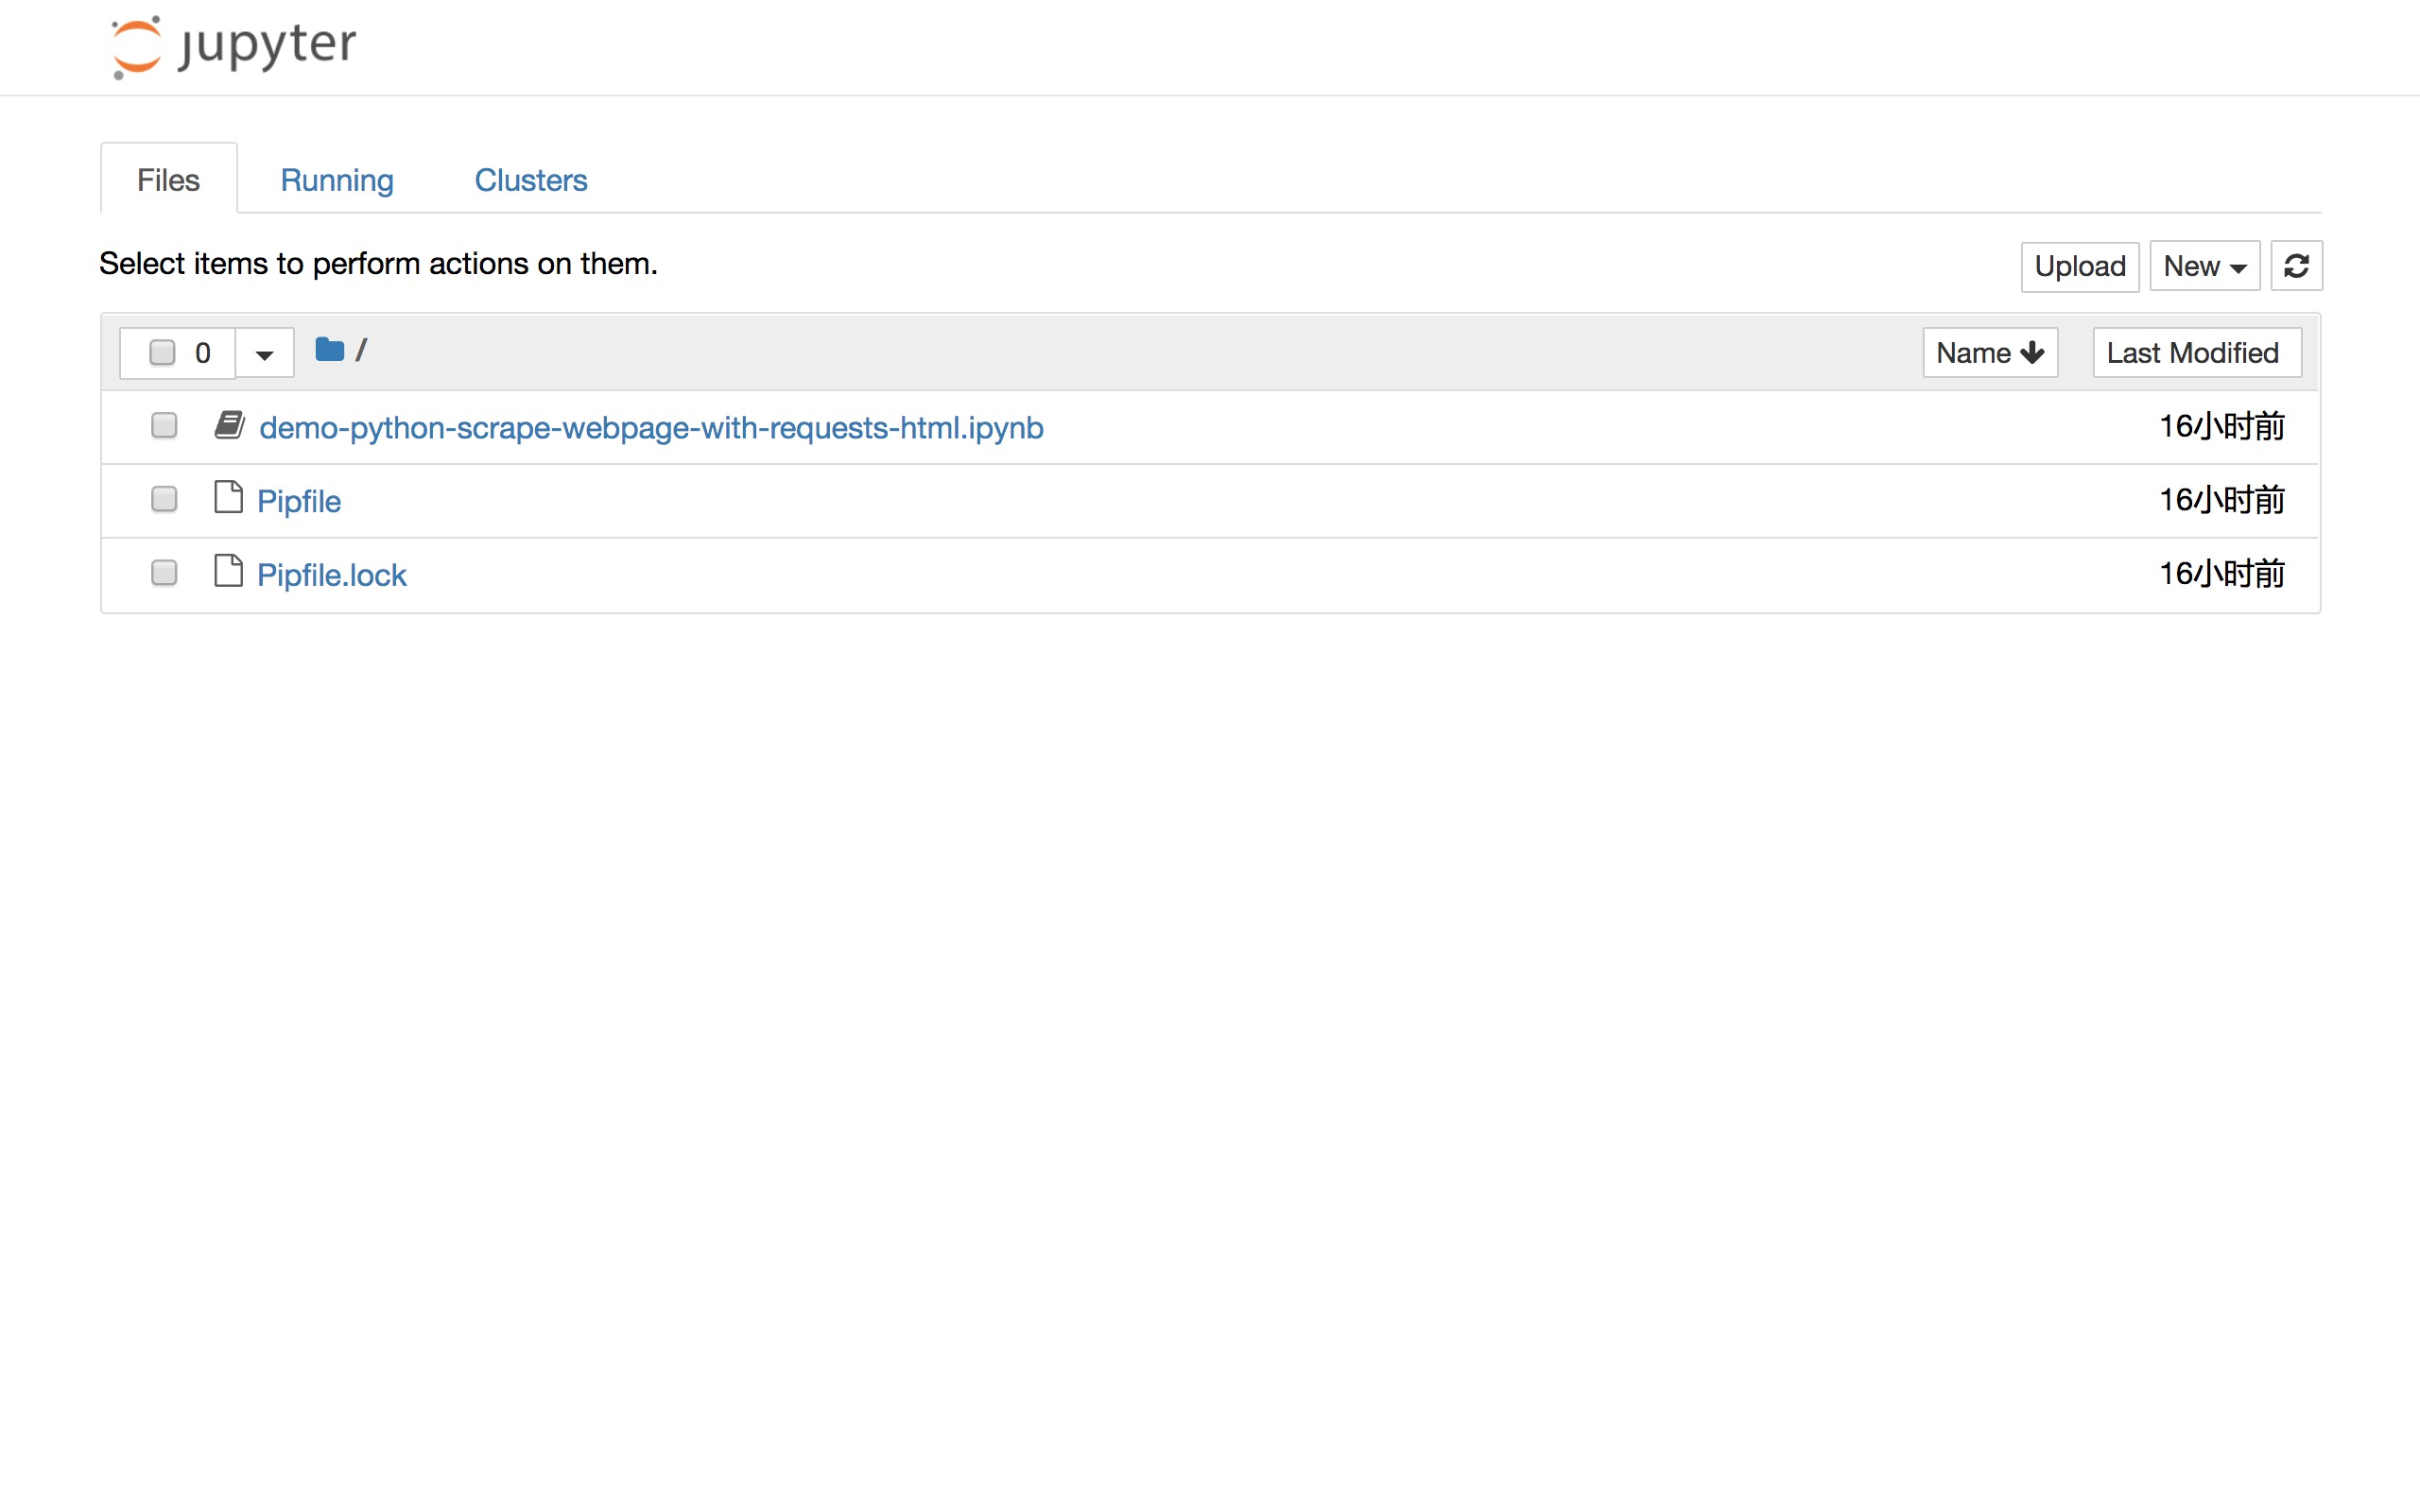Open the Clusters tab
Viewport: 2420px width, 1512px height.
click(530, 180)
